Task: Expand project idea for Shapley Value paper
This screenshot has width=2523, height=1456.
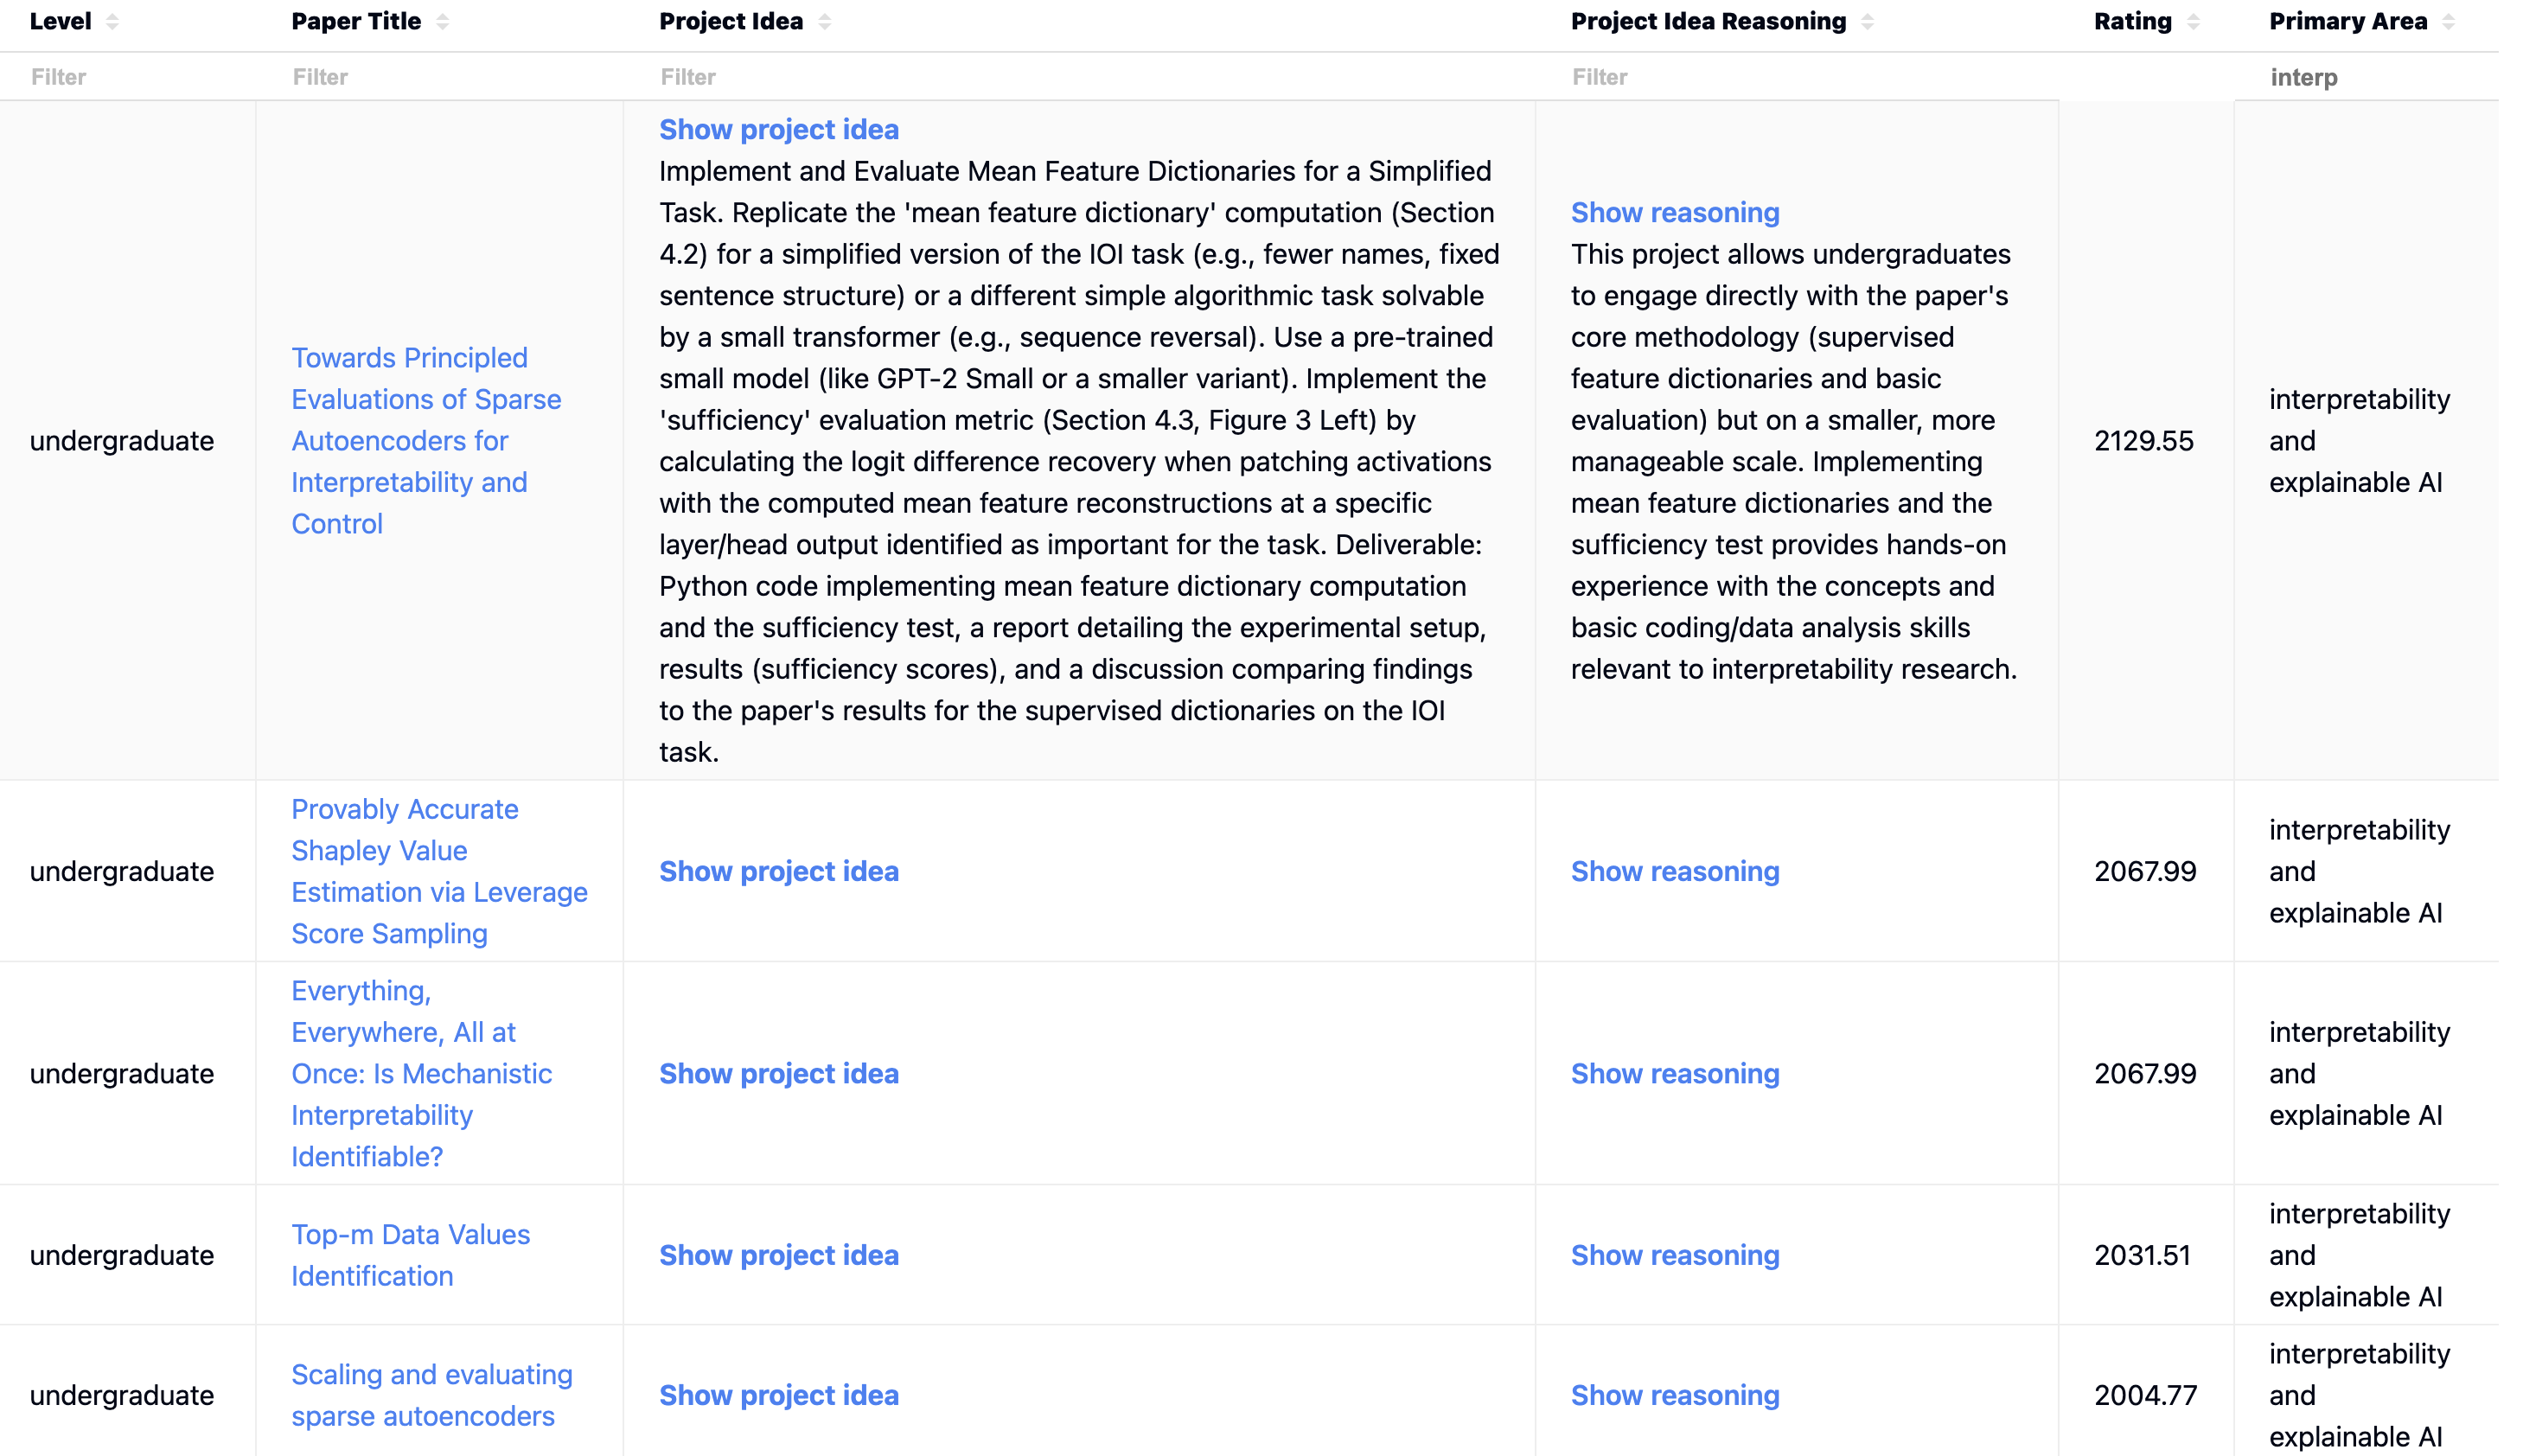Action: 778,871
